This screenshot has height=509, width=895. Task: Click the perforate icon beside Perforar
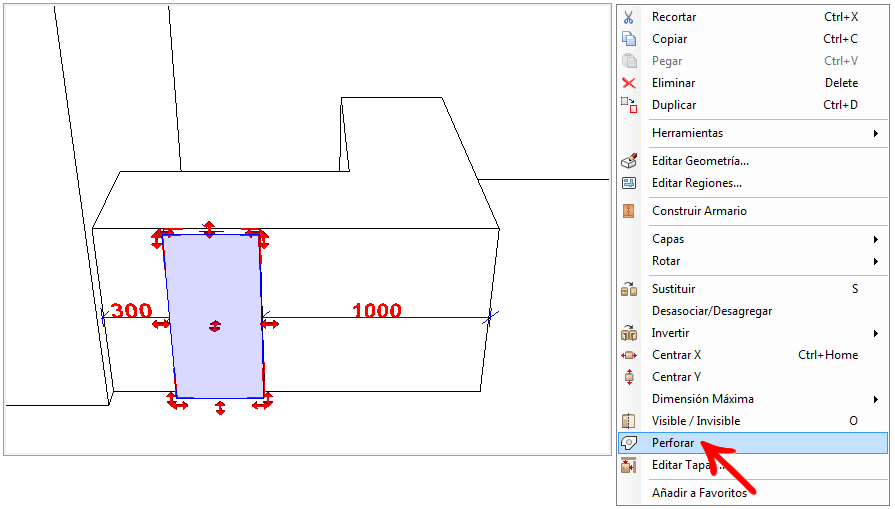pos(628,443)
